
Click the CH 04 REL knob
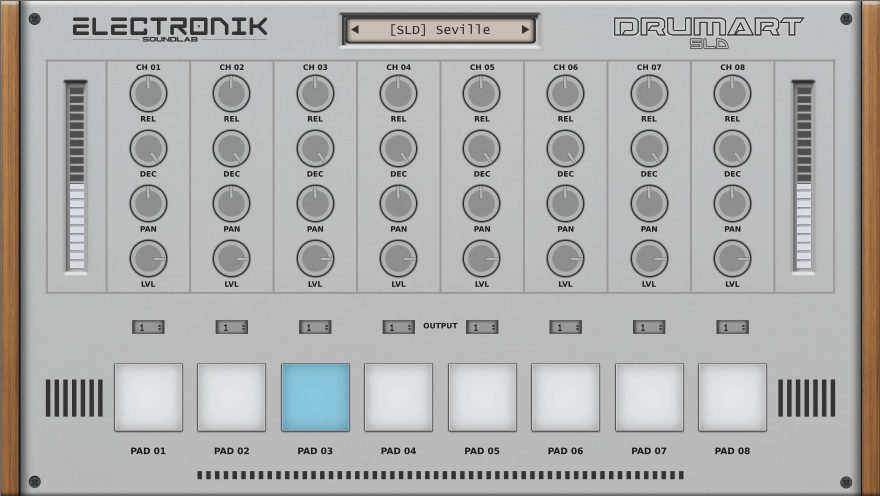tap(398, 94)
